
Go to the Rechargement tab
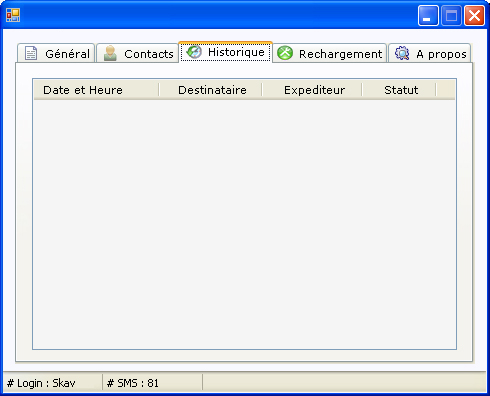(x=330, y=53)
